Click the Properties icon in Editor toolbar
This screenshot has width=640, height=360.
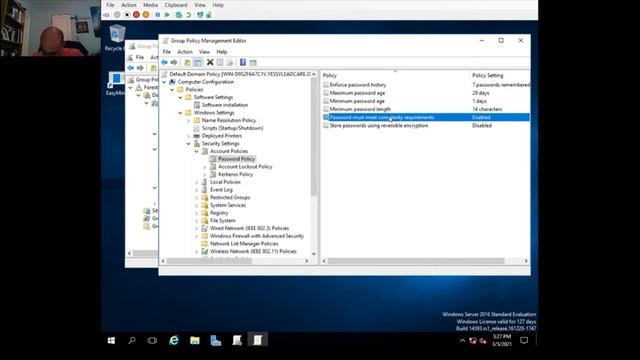tap(220, 62)
